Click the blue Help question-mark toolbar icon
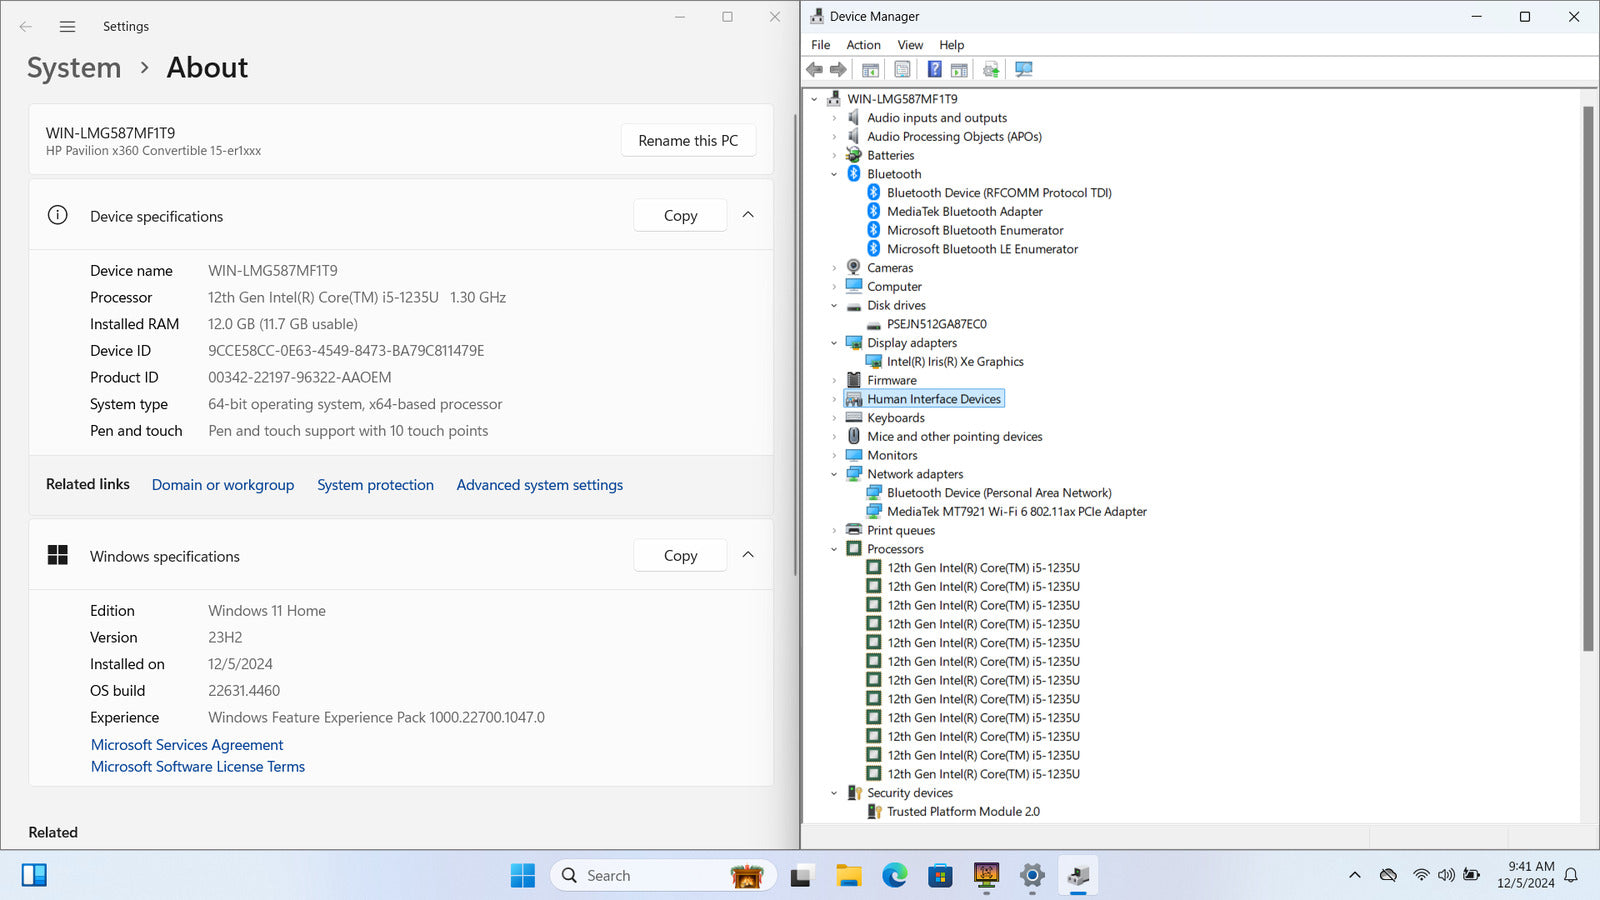1600x900 pixels. point(934,69)
